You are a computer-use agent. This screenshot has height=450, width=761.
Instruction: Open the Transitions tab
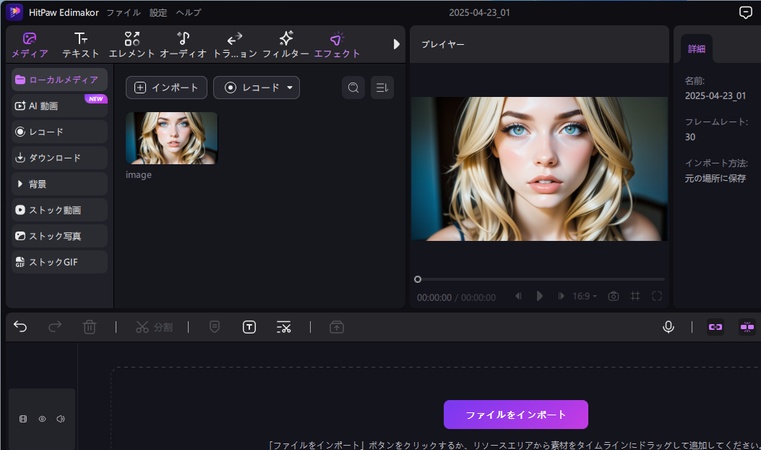235,45
